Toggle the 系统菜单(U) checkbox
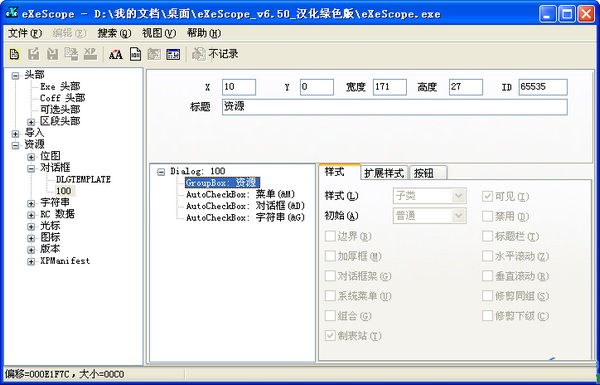This screenshot has height=385, width=600. coord(330,296)
